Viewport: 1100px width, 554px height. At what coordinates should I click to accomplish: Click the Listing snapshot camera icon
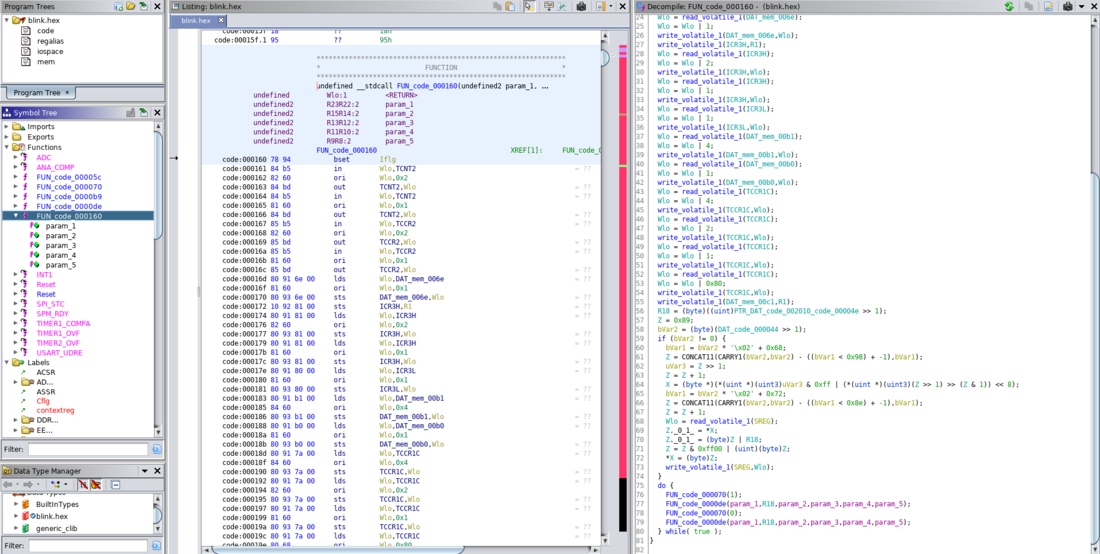coord(581,6)
